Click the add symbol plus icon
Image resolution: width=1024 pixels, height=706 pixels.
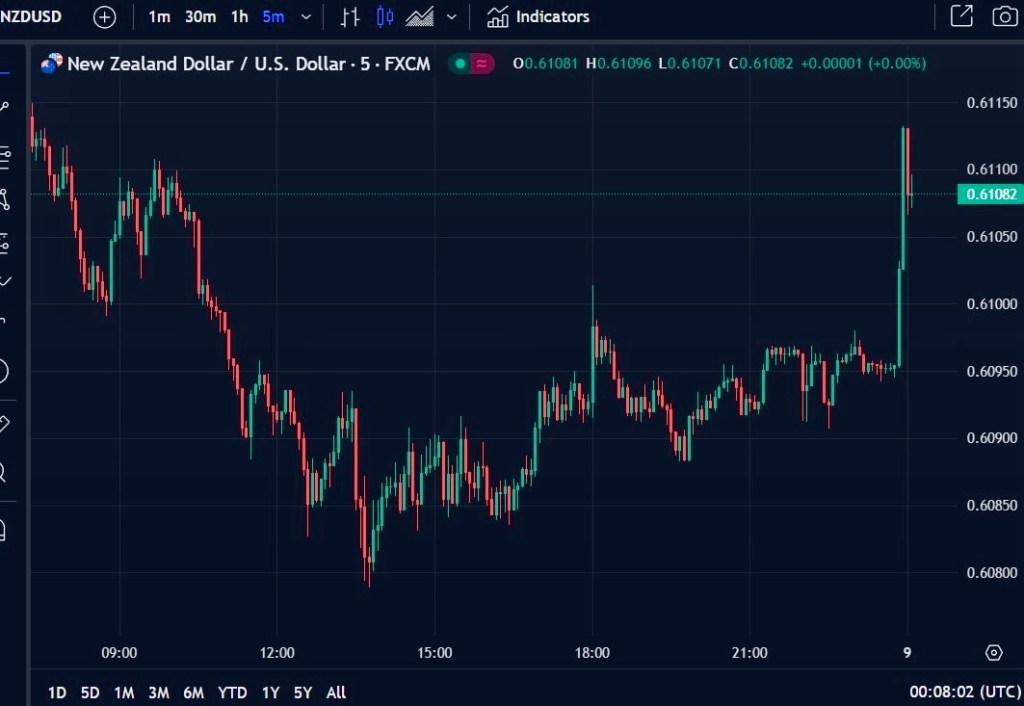click(104, 17)
